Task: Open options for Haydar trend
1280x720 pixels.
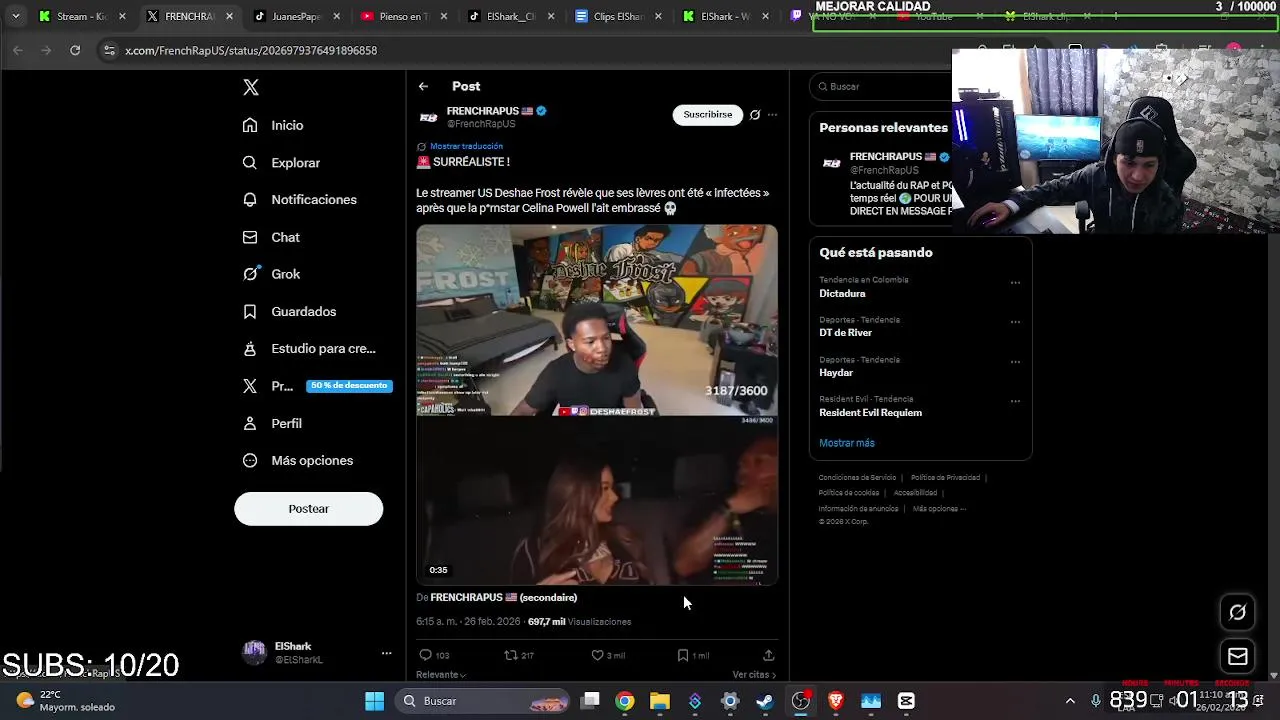Action: coord(1015,362)
